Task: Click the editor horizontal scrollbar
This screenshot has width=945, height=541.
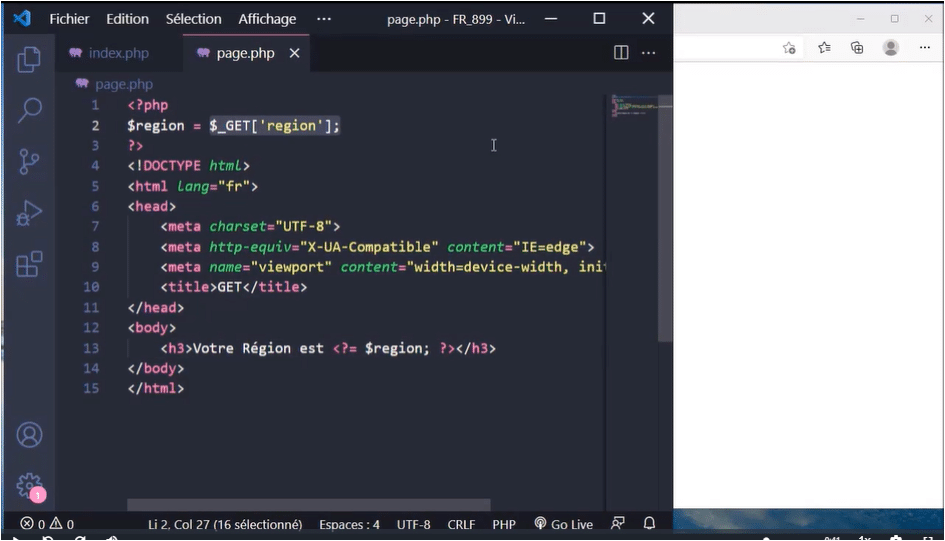Action: (309, 504)
